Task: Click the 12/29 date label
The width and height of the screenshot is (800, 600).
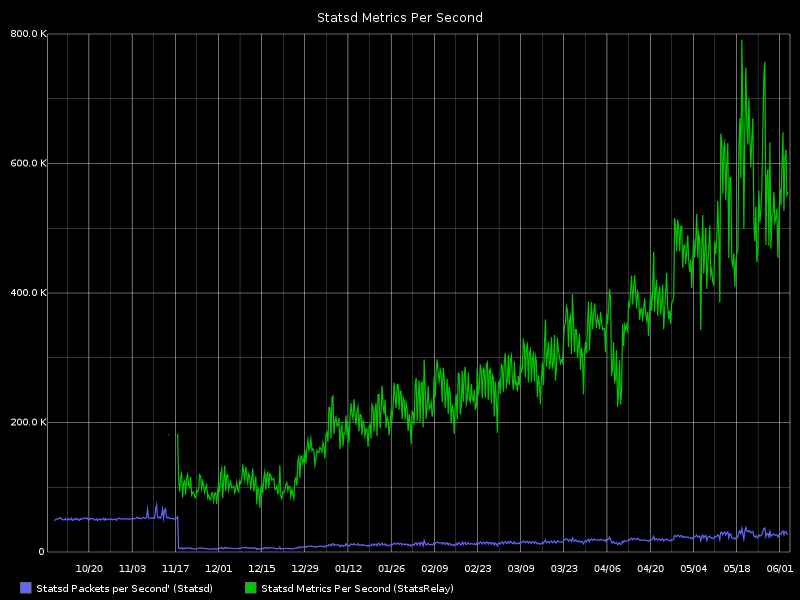Action: (305, 568)
